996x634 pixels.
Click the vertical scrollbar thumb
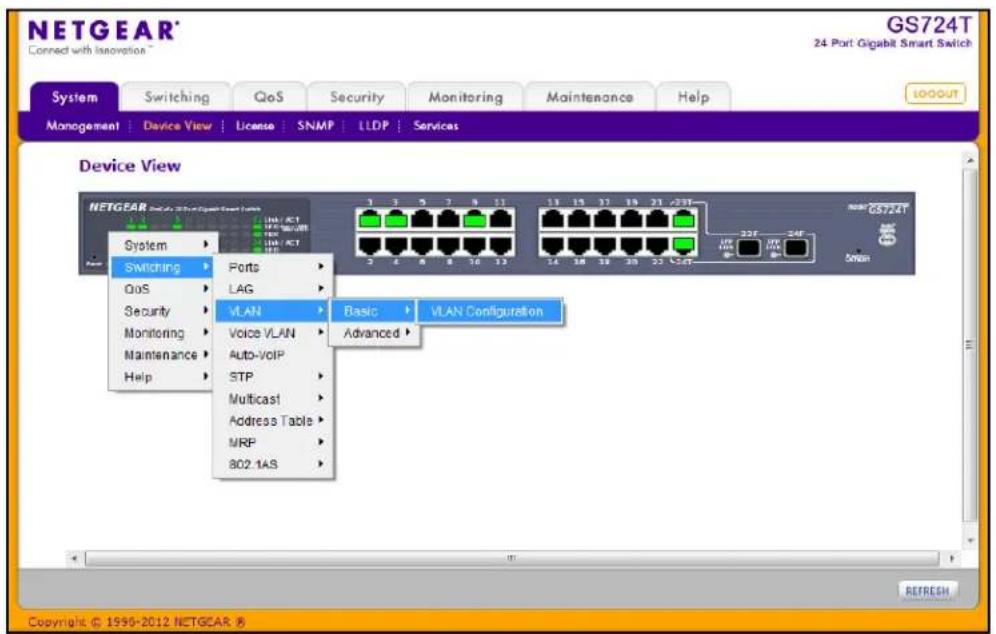coord(969,346)
